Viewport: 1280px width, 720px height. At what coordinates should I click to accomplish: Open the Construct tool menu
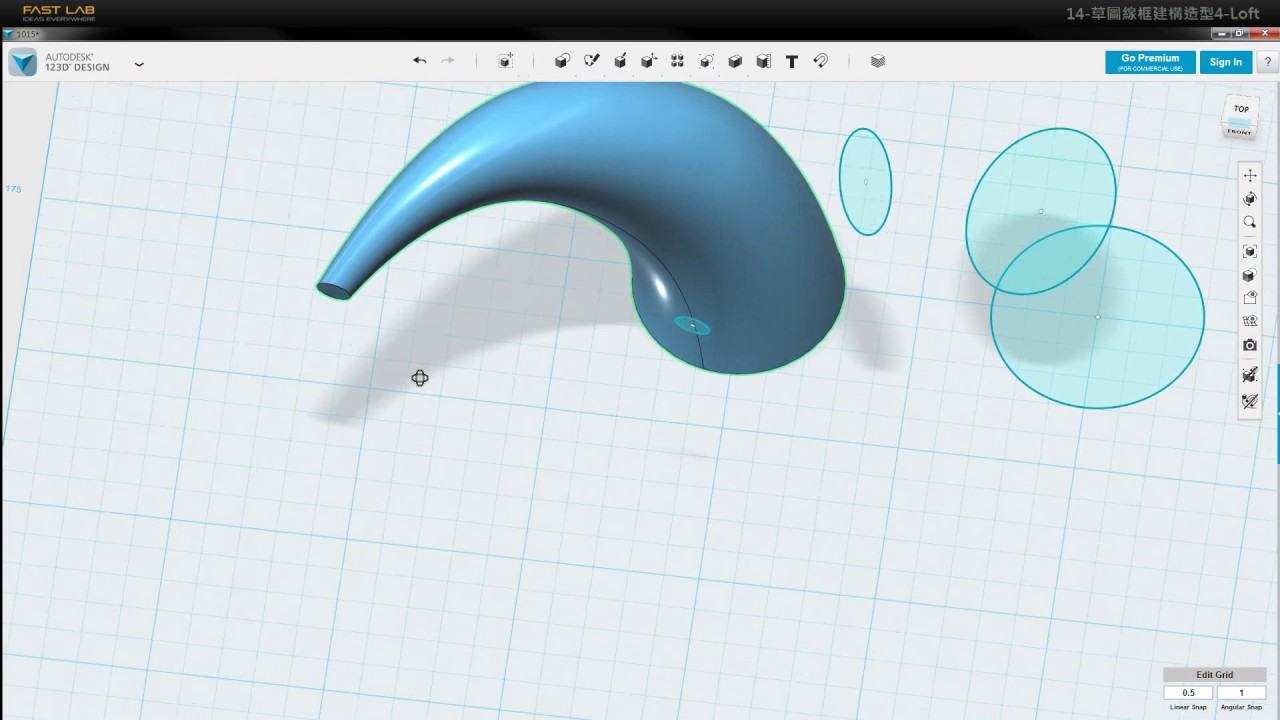coord(620,61)
